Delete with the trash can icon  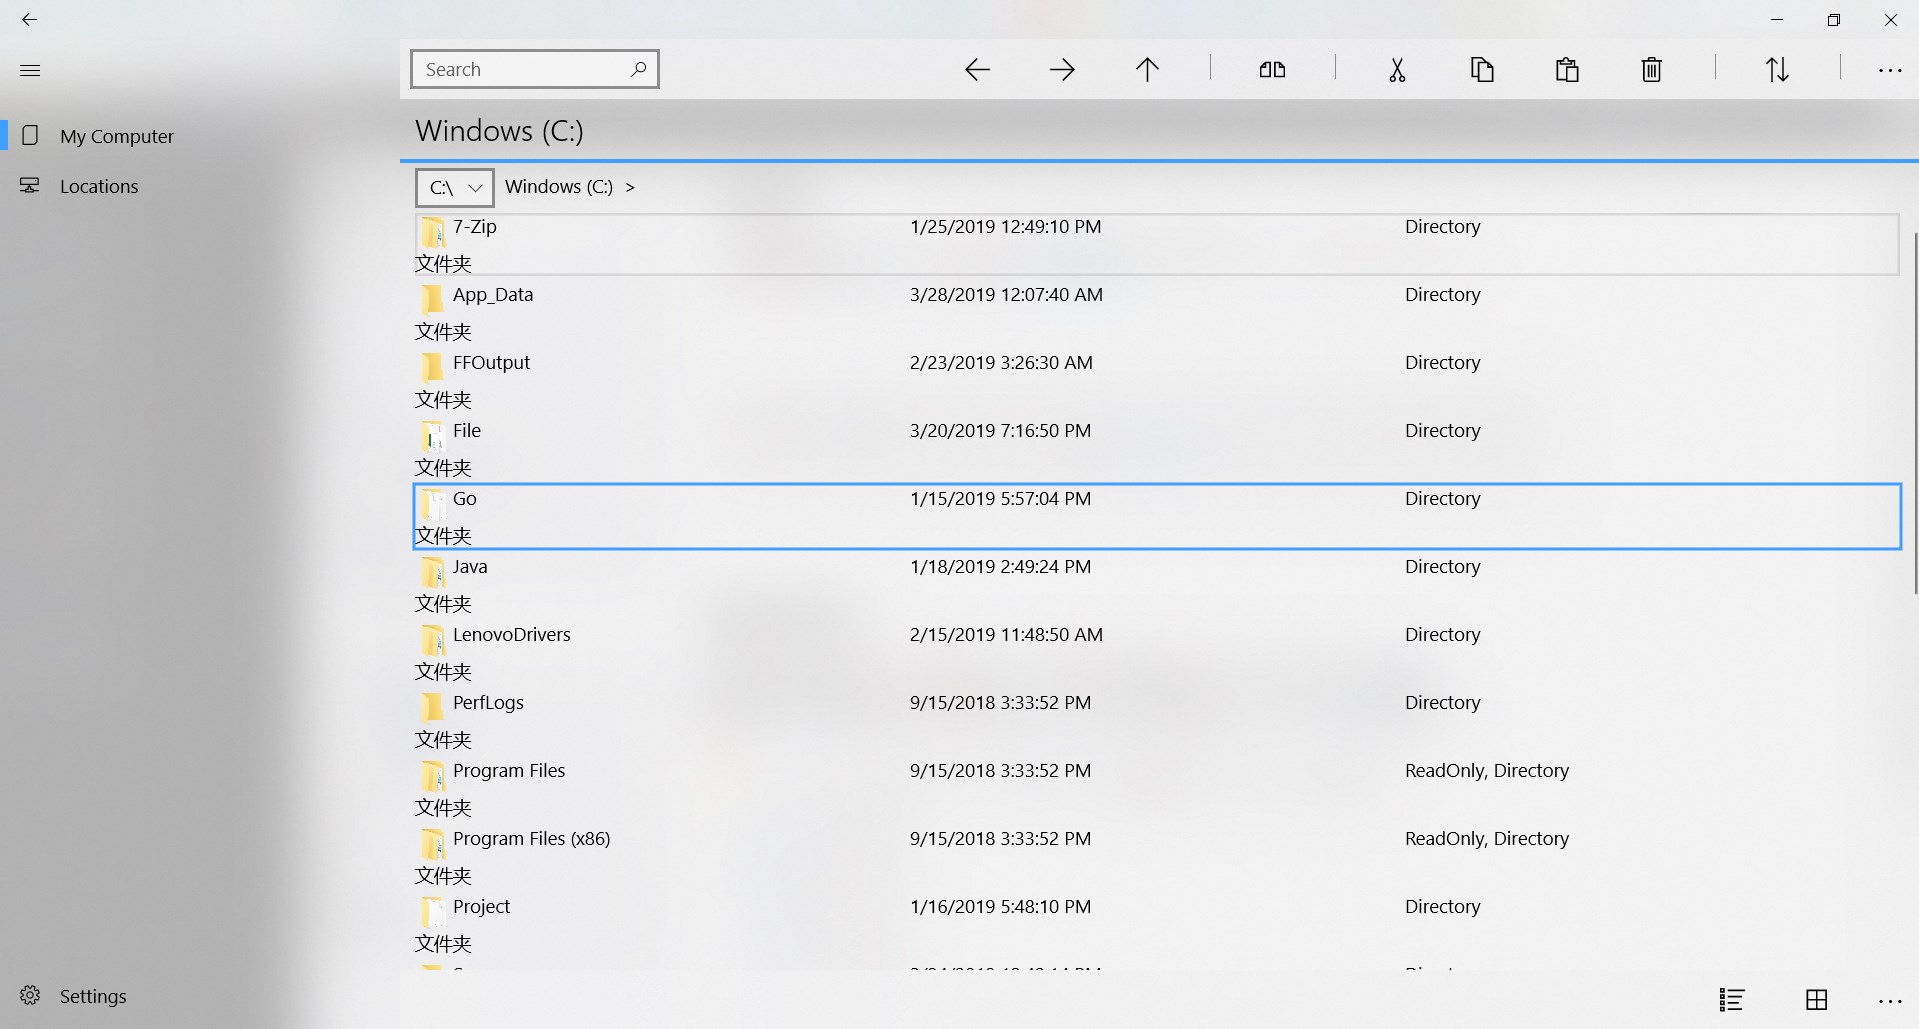coord(1651,69)
